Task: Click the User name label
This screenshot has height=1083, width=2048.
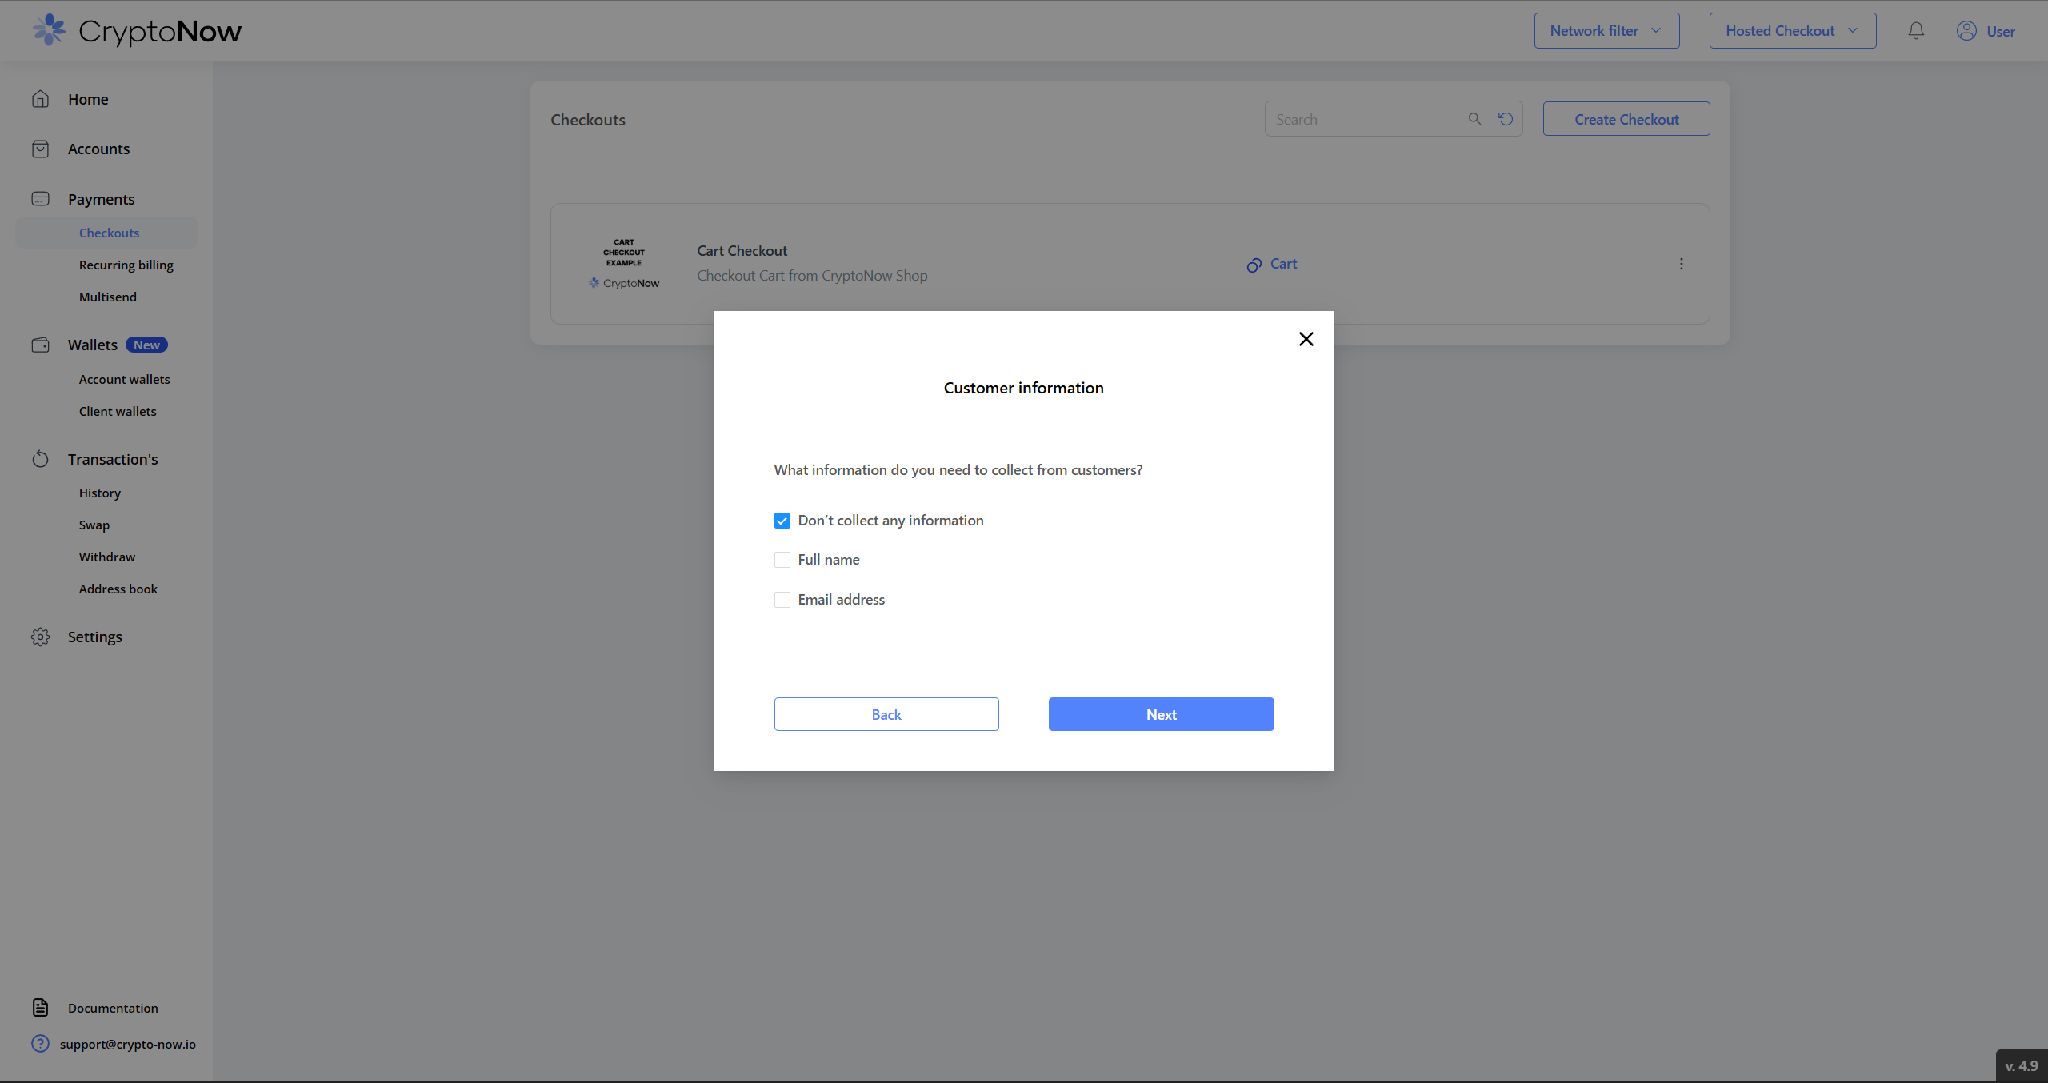Action: 2001,31
